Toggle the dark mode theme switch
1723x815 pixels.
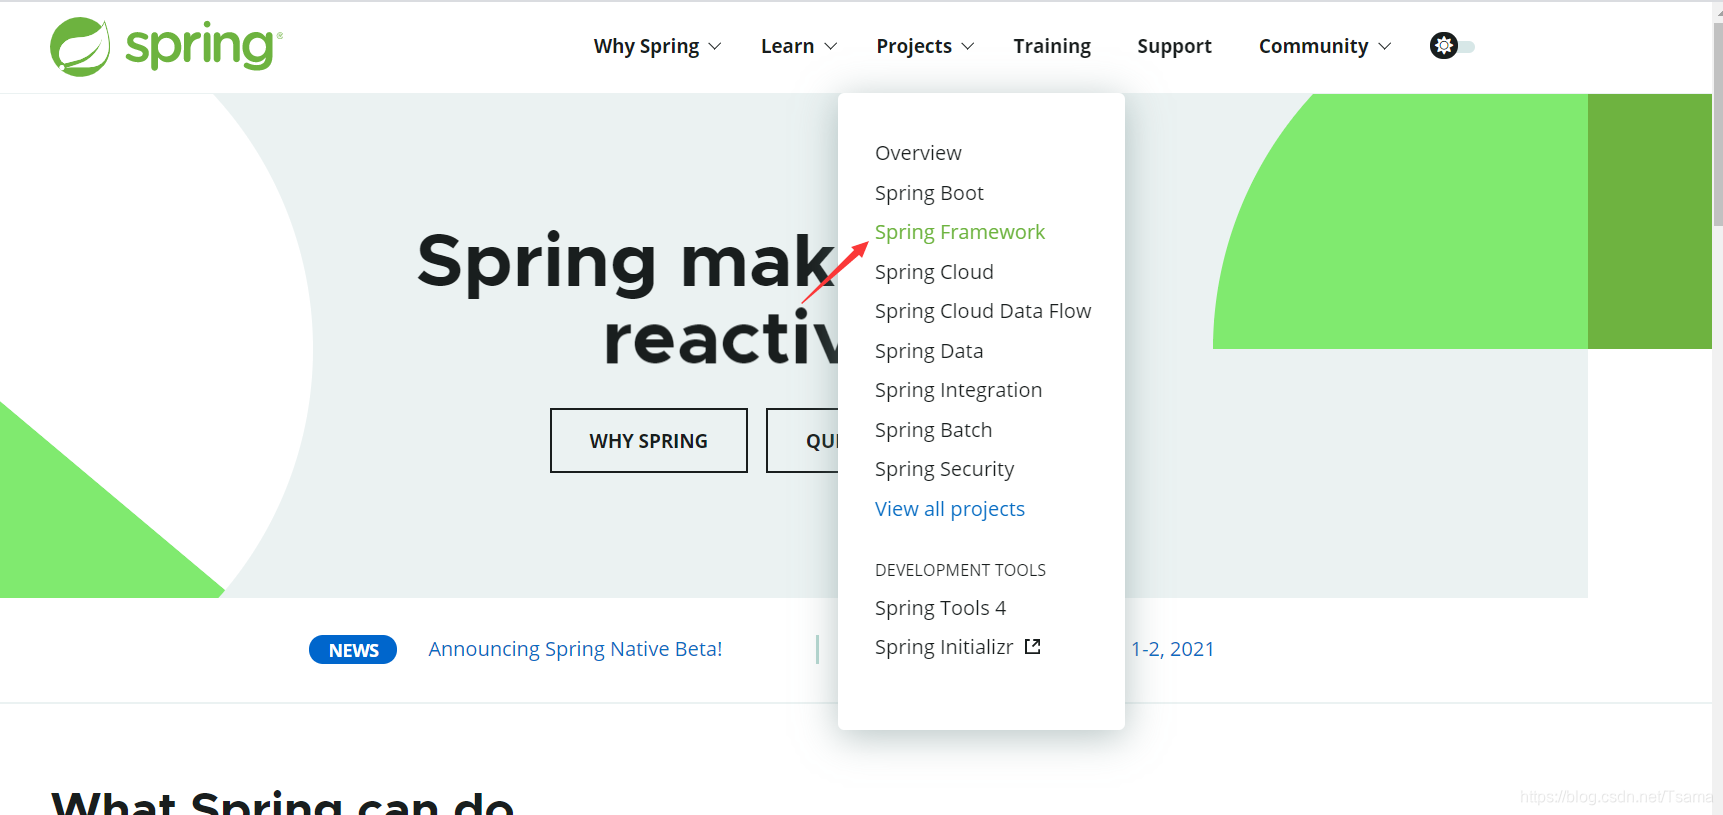coord(1452,46)
